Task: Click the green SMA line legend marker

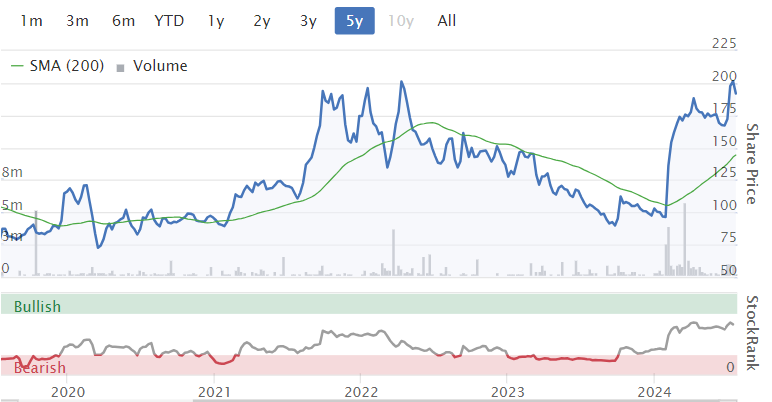Action: tap(17, 66)
